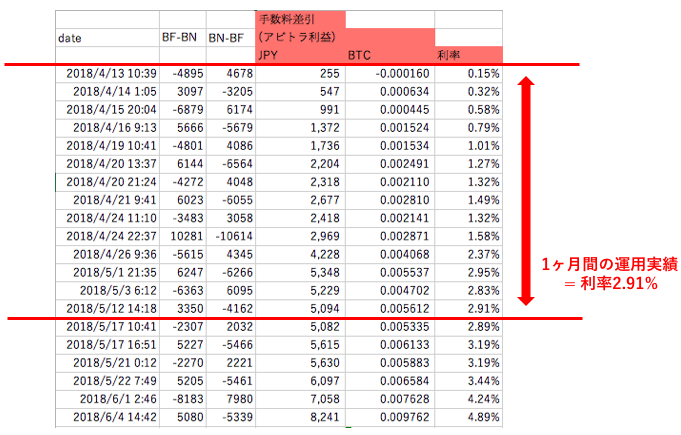The height and width of the screenshot is (435, 681).
Task: Click BTC value 0.002491
Action: pyautogui.click(x=390, y=164)
